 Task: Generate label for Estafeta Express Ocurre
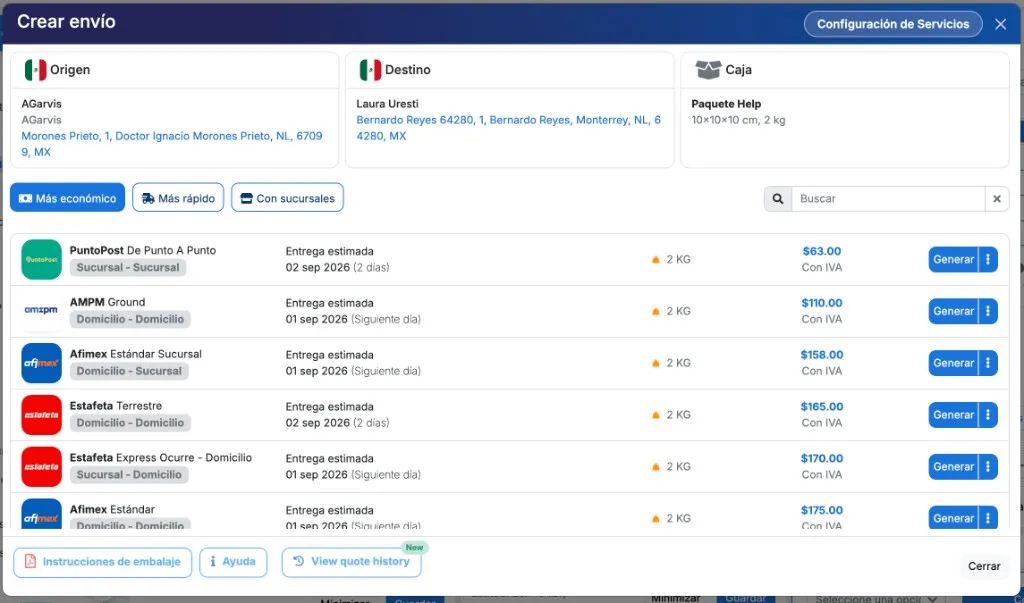(953, 466)
